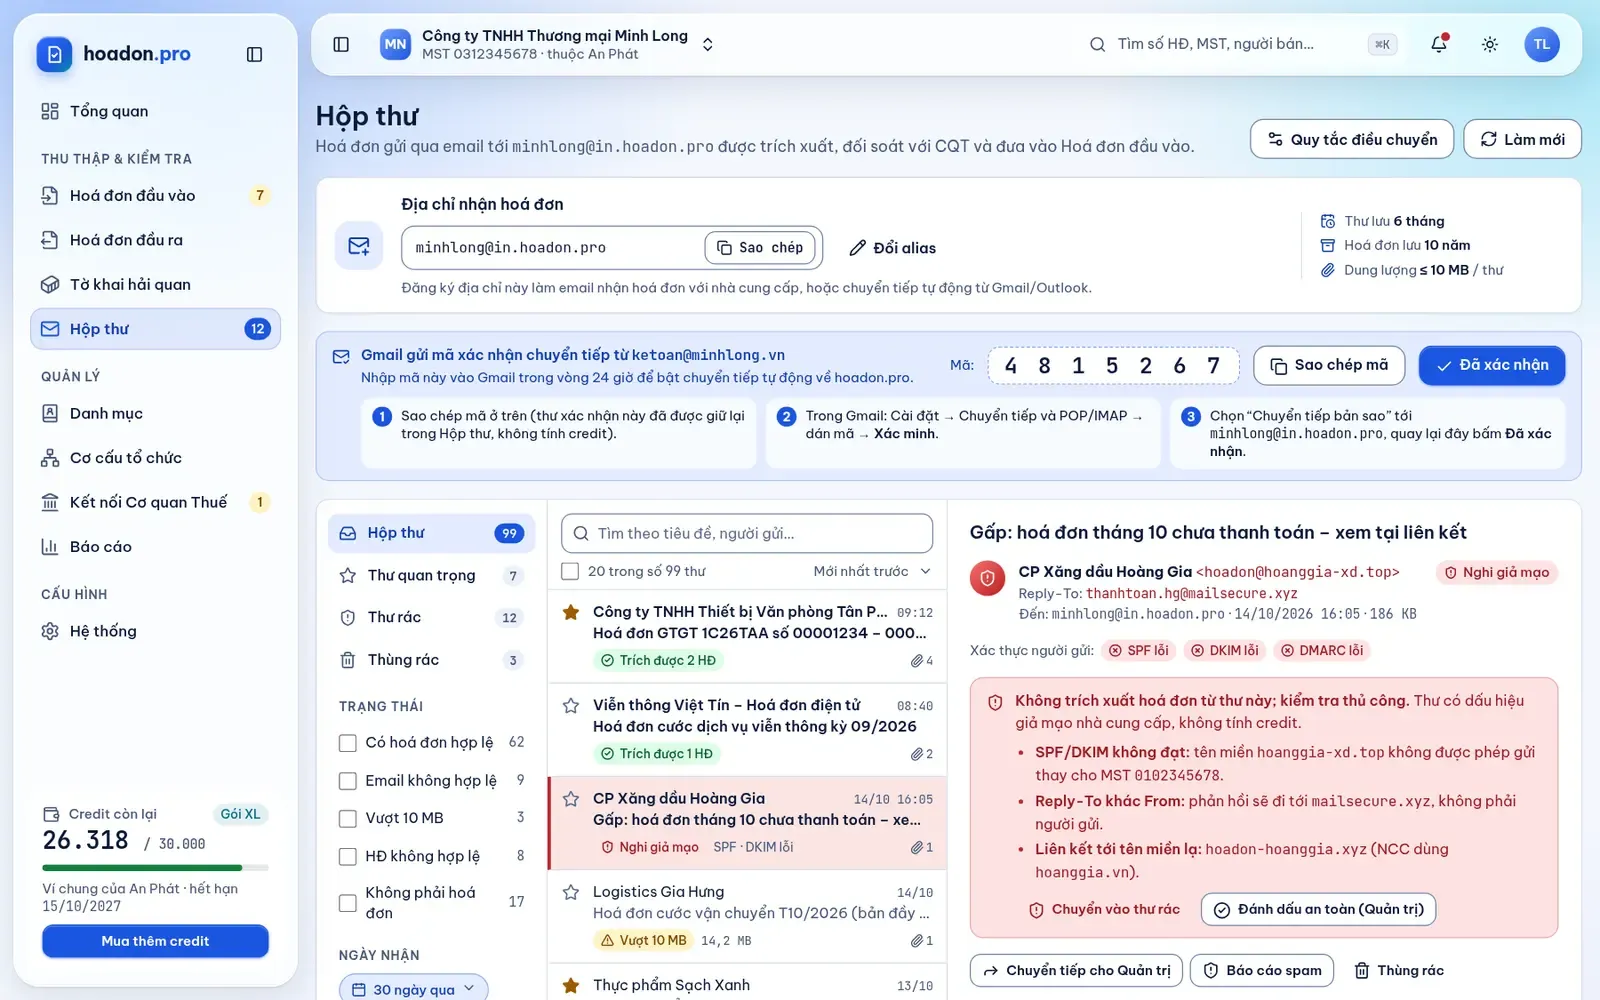Check the HĐ không hợp lệ filter
The width and height of the screenshot is (1600, 1000).
point(348,856)
